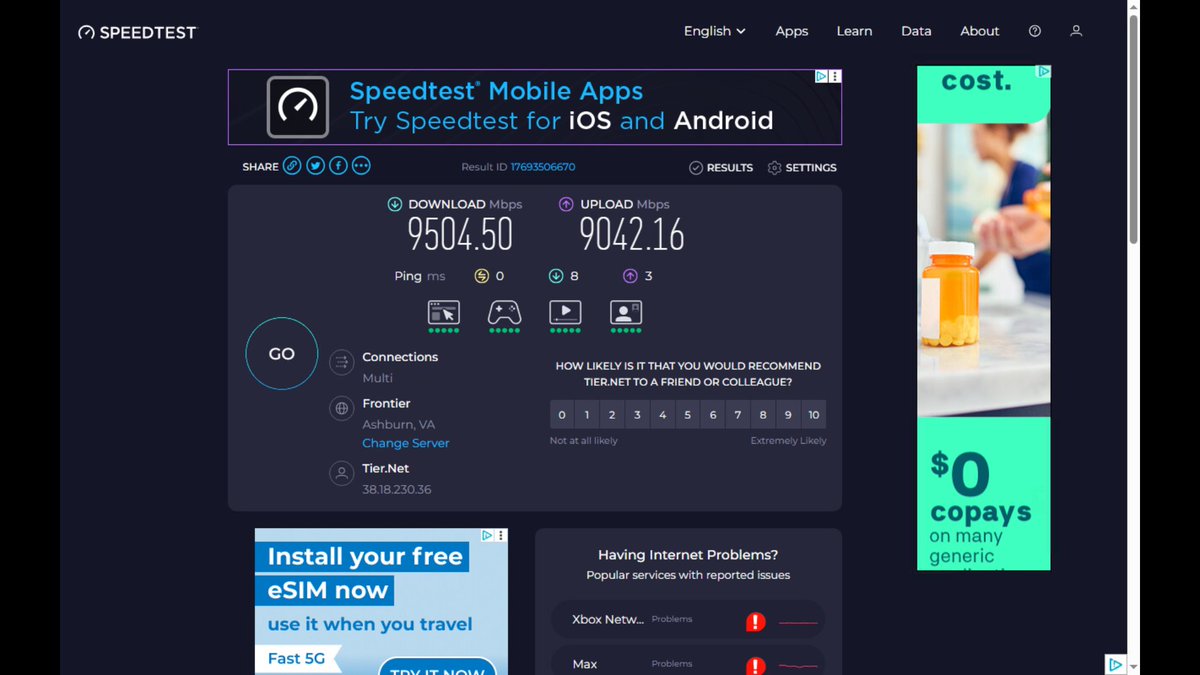1200x675 pixels.
Task: Select rating 3 for recommendation
Action: [637, 414]
